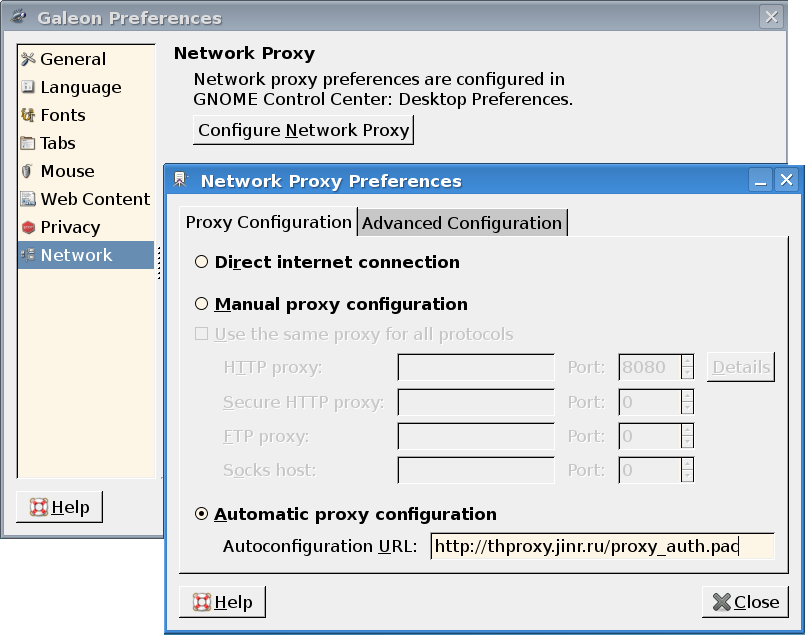Click the HTTP proxy host field
The height and width of the screenshot is (635, 805).
click(476, 367)
